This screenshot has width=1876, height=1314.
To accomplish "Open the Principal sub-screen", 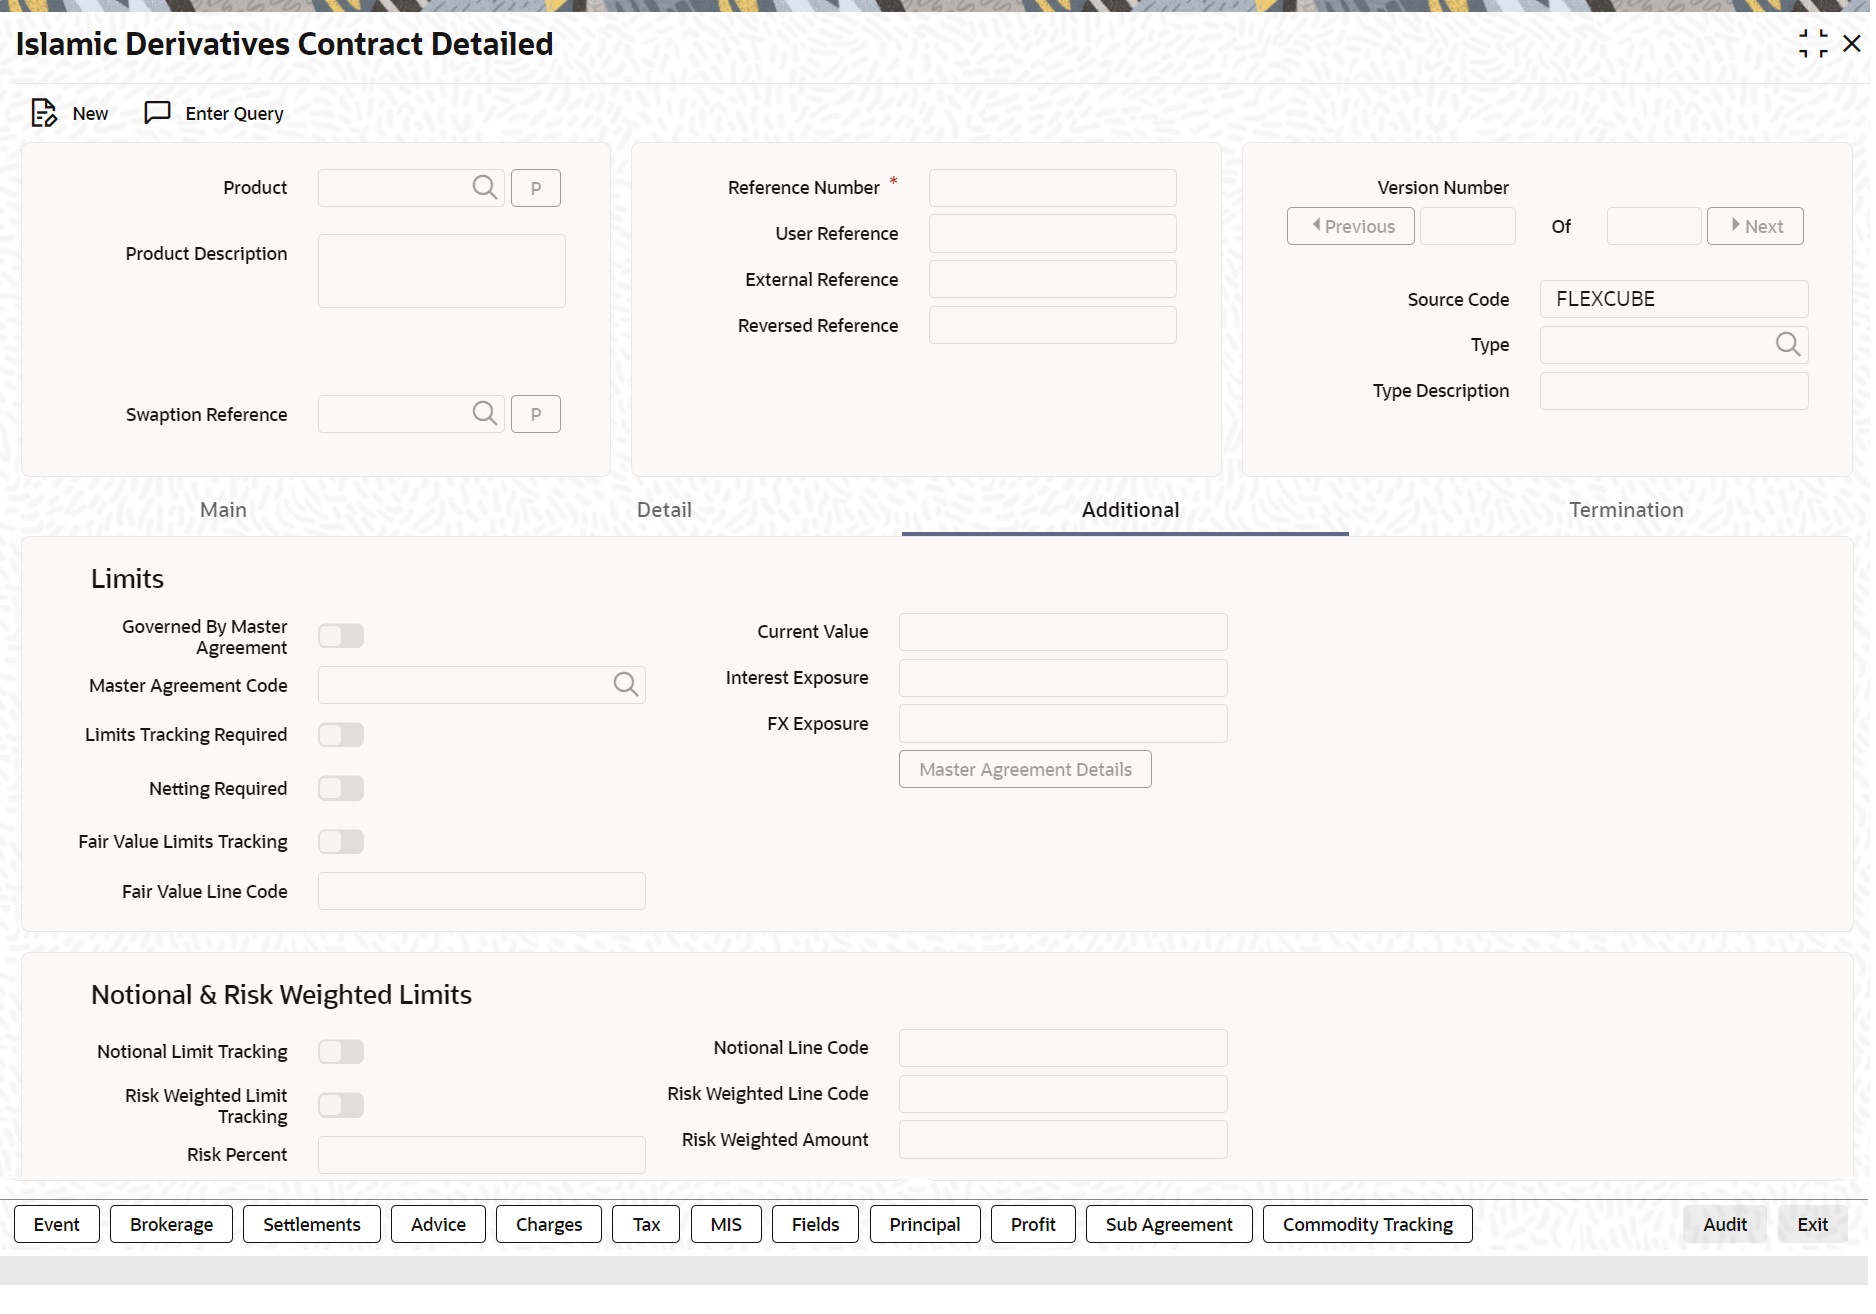I will pyautogui.click(x=925, y=1224).
